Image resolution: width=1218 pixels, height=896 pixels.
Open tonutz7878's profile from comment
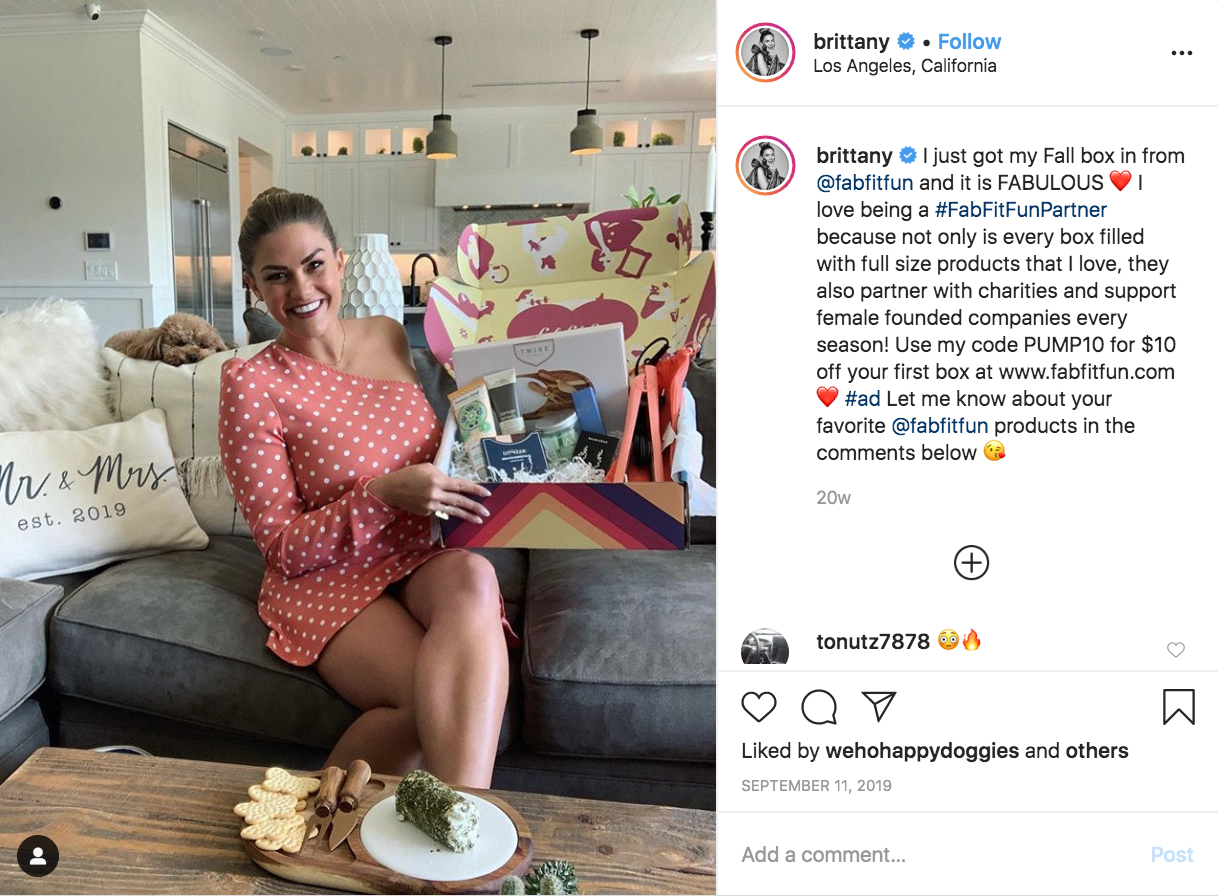coord(873,641)
